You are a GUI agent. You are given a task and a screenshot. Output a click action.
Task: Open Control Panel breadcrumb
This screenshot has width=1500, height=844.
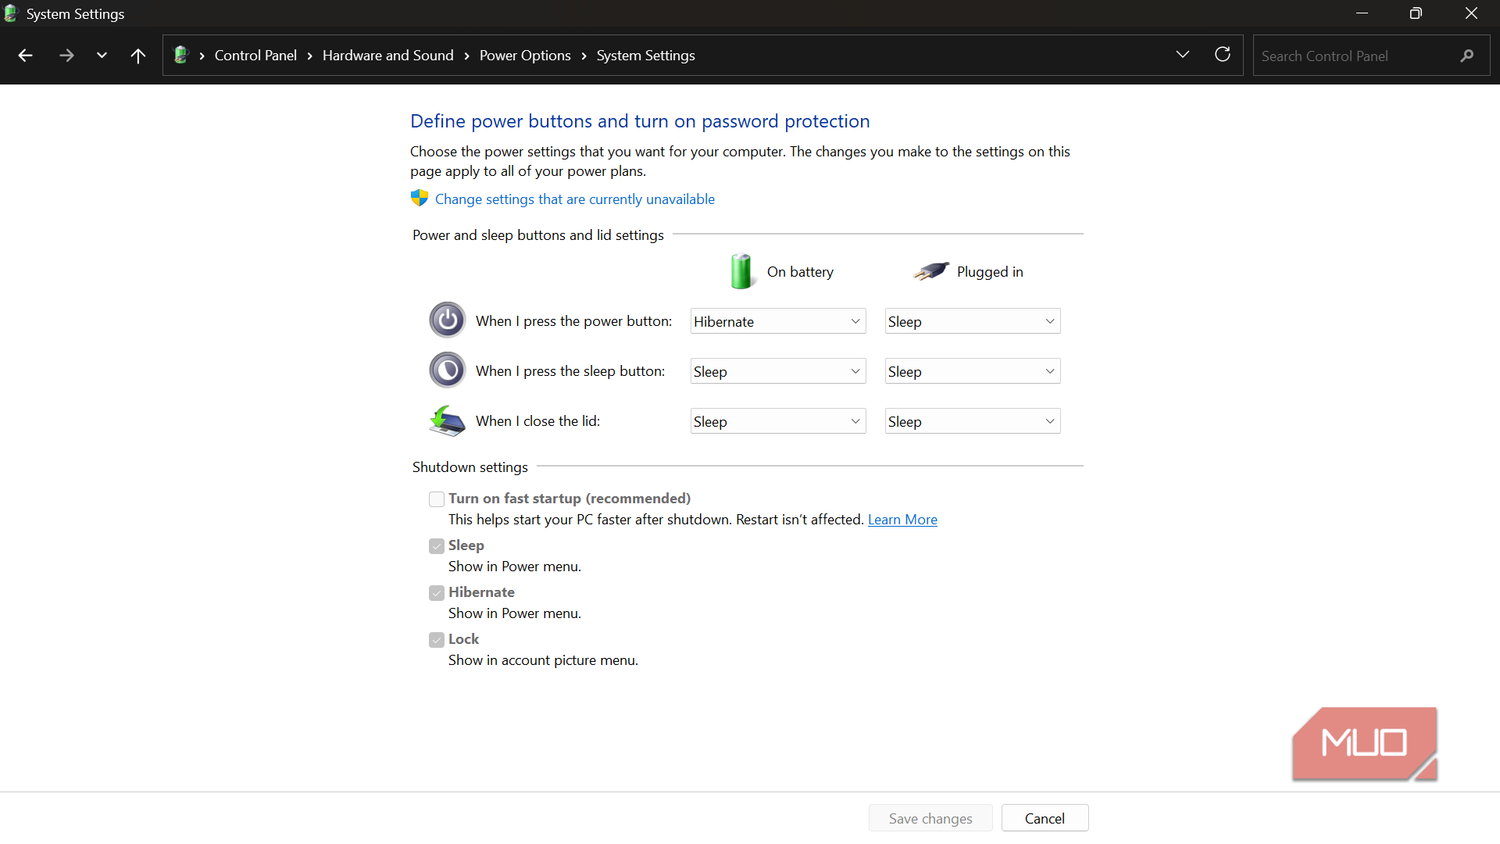click(x=256, y=56)
